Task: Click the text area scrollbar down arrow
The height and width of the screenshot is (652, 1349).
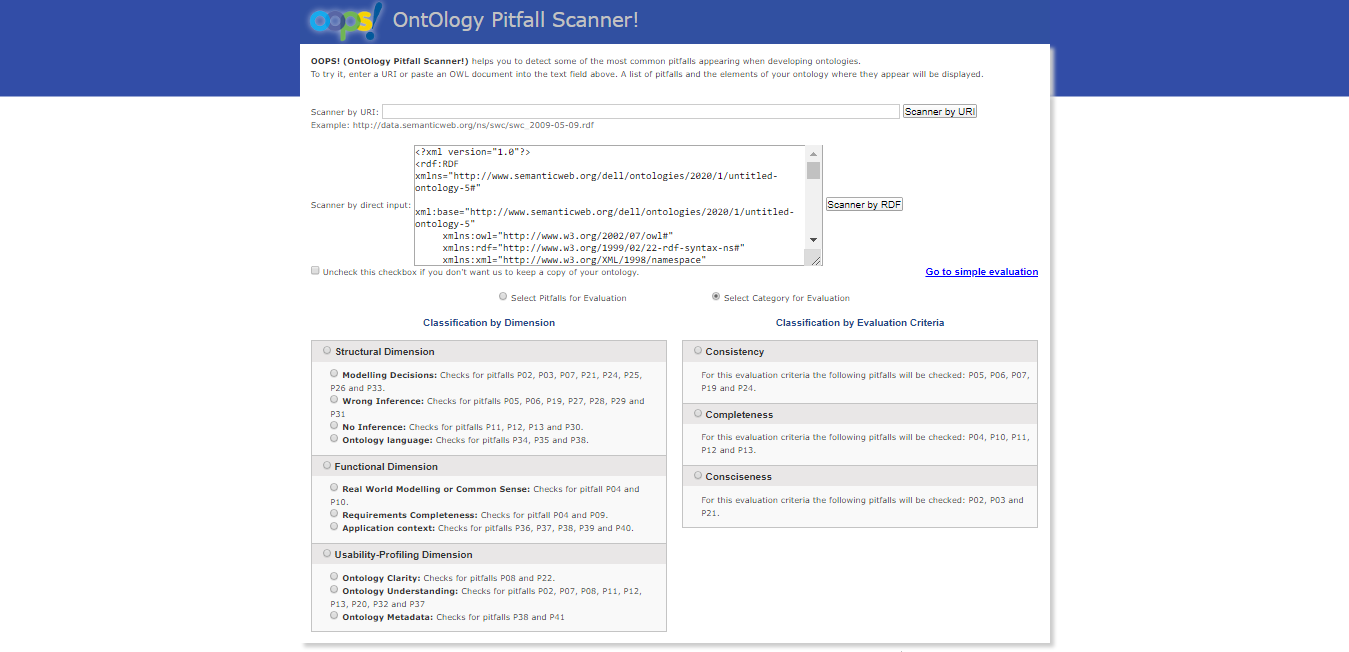Action: tap(813, 240)
